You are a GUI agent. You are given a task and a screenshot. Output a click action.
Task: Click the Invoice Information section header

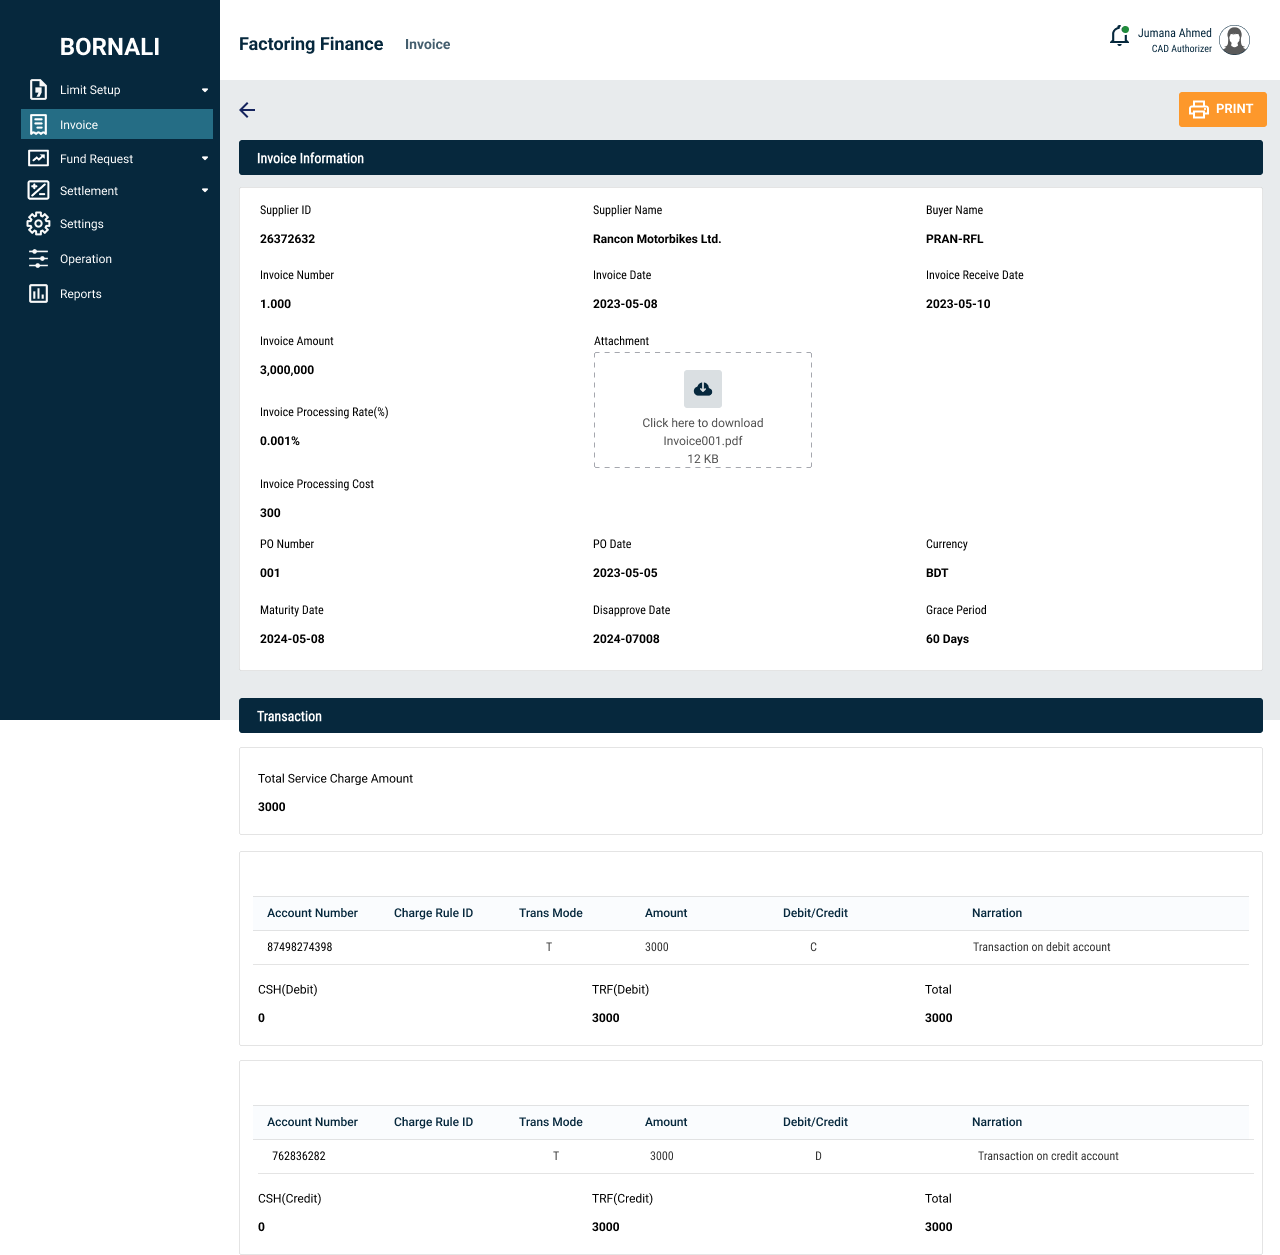751,158
